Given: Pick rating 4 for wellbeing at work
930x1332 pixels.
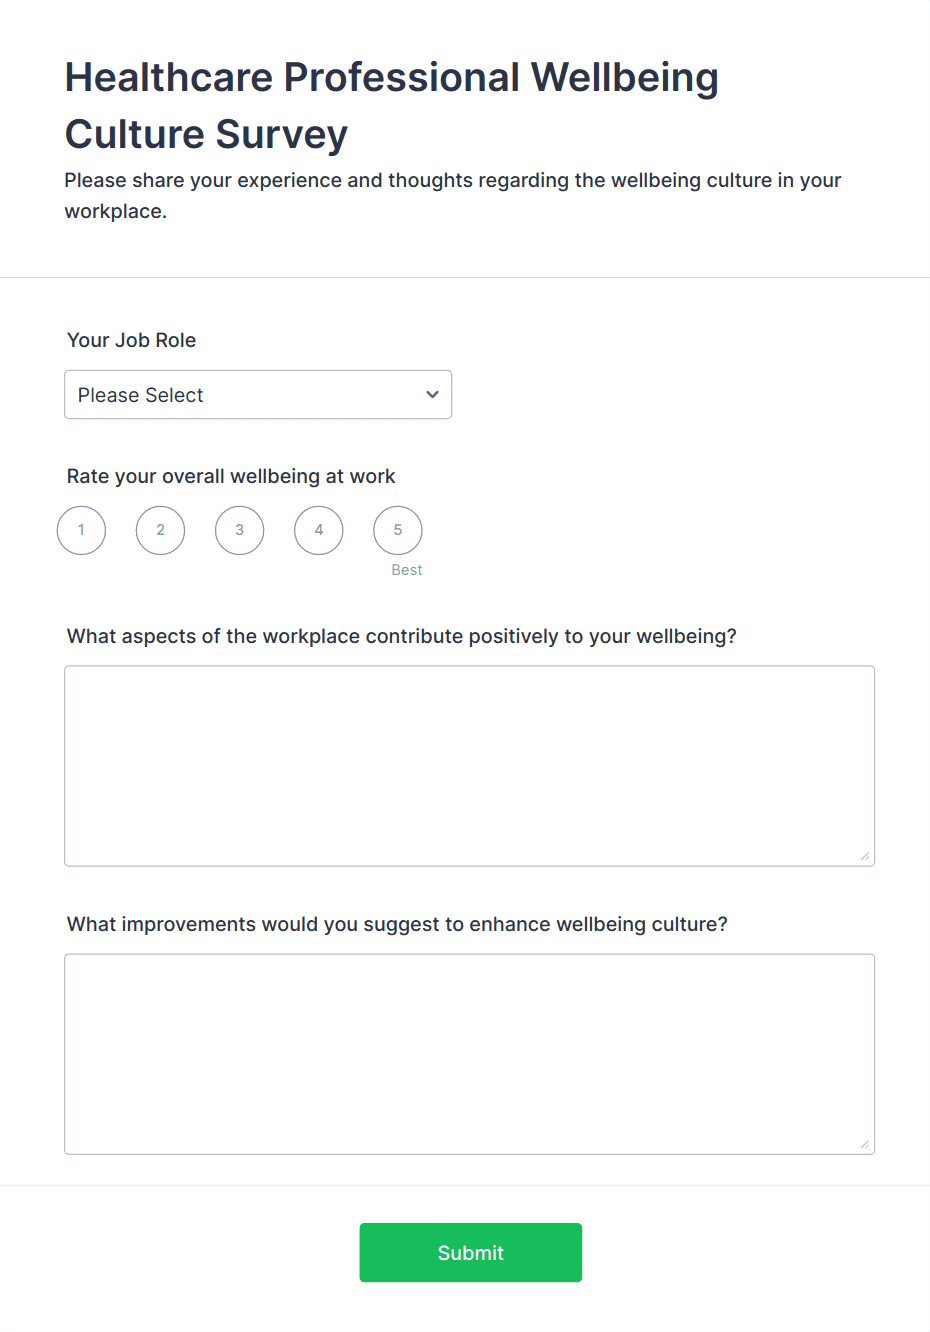Looking at the screenshot, I should [x=318, y=530].
